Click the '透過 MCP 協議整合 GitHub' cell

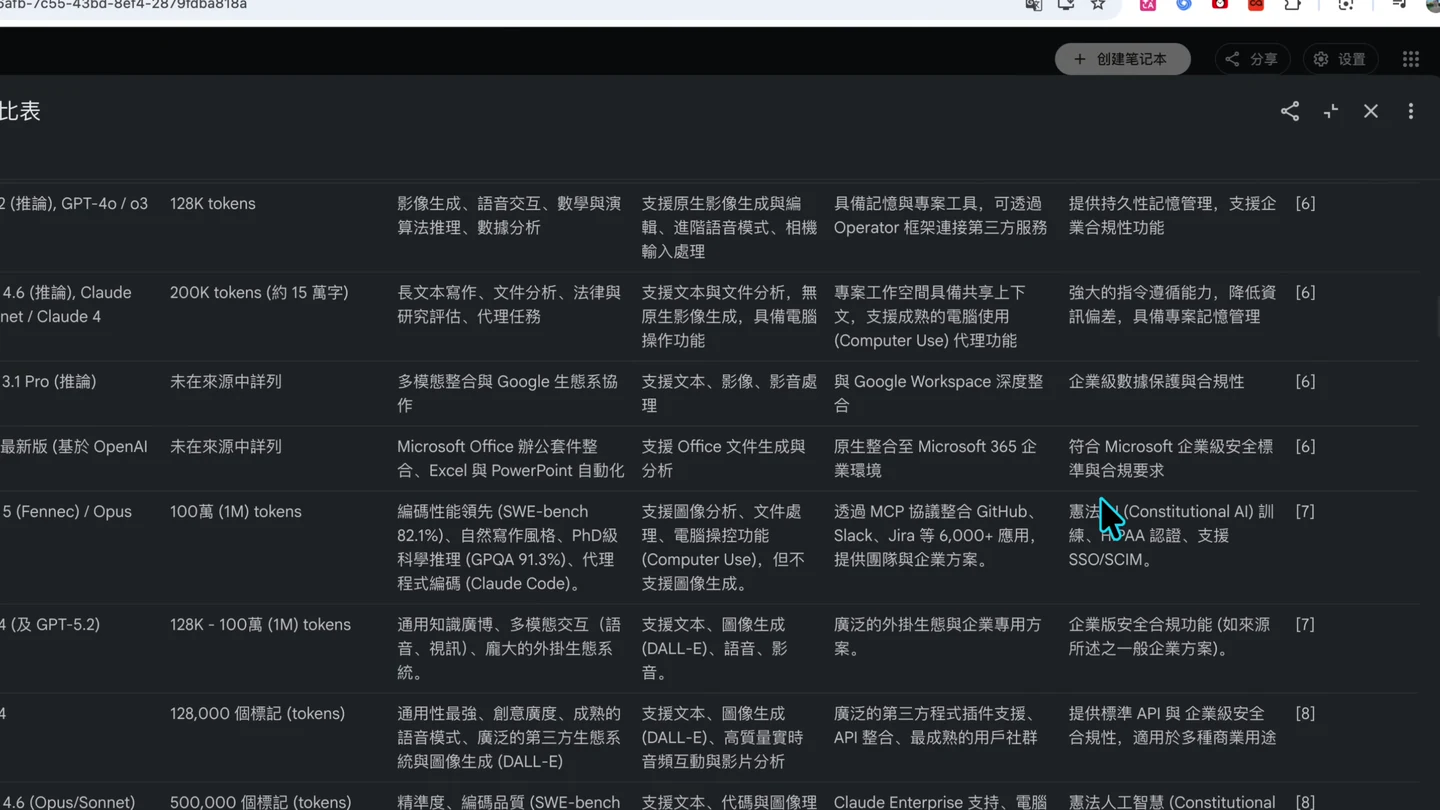point(937,535)
